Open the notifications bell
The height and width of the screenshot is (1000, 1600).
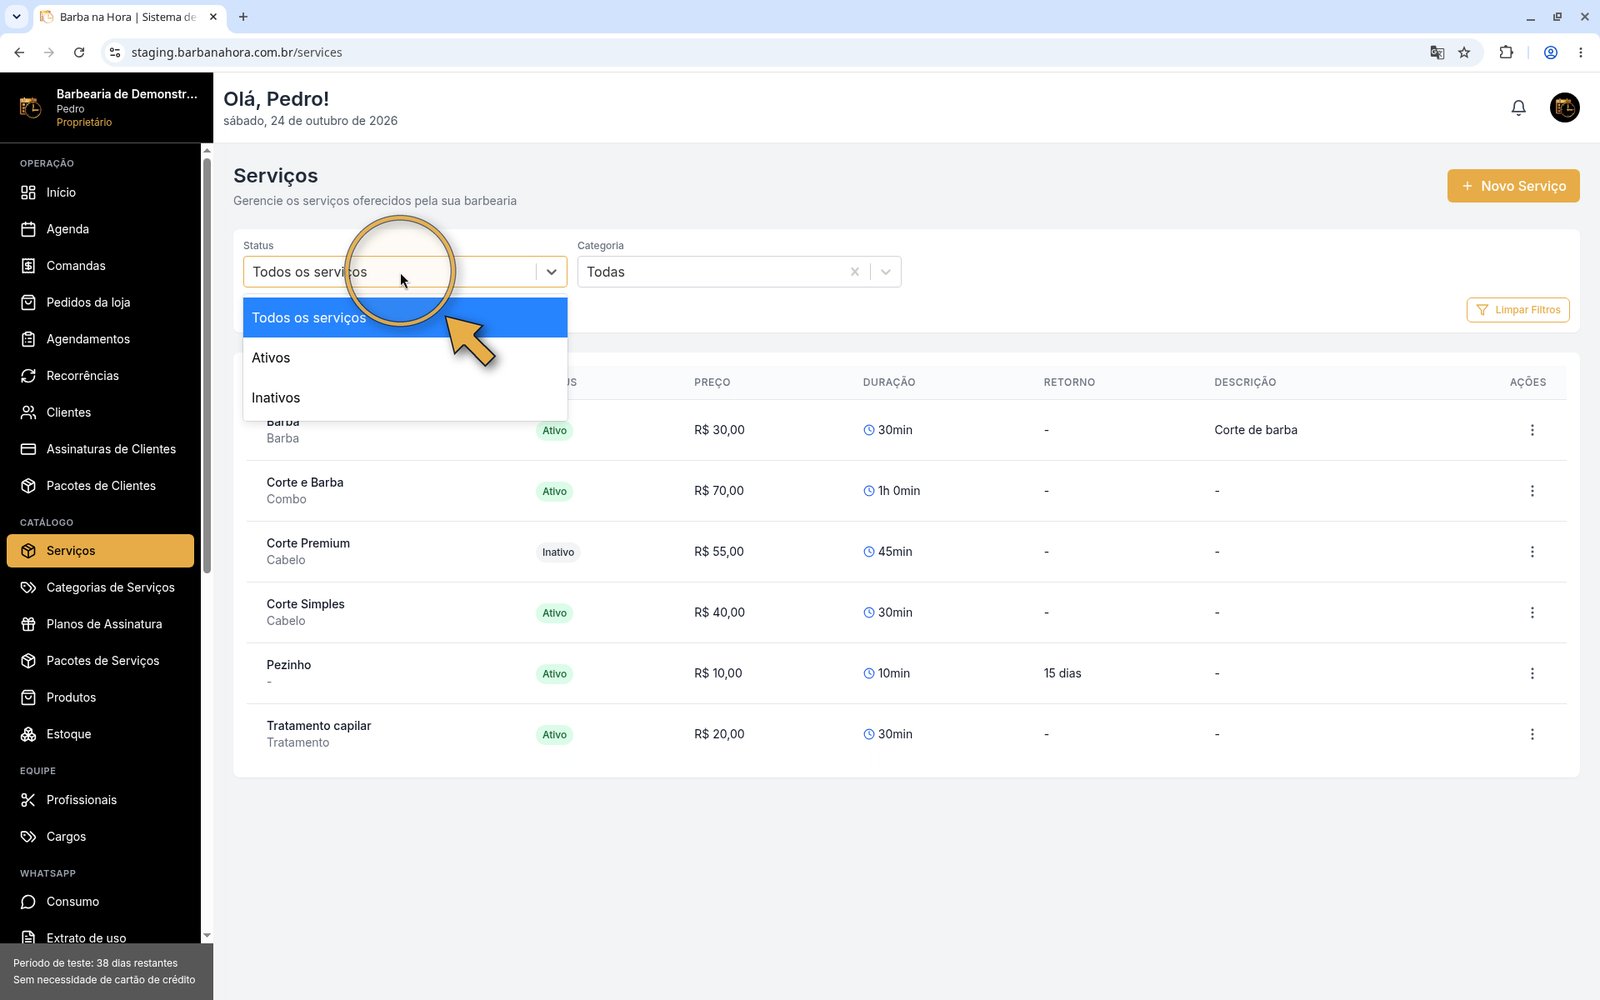pyautogui.click(x=1518, y=107)
